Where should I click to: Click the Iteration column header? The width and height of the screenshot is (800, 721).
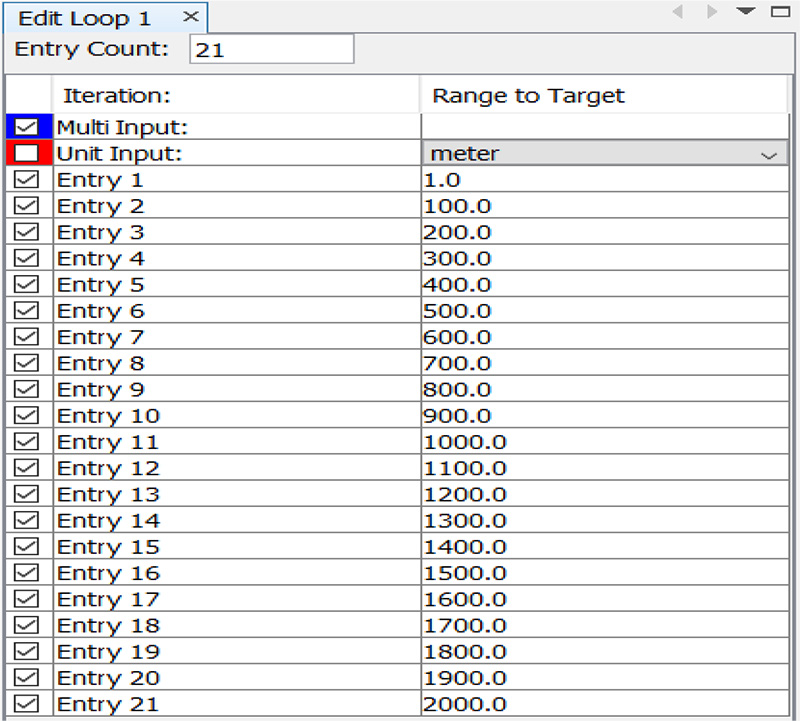[235, 96]
